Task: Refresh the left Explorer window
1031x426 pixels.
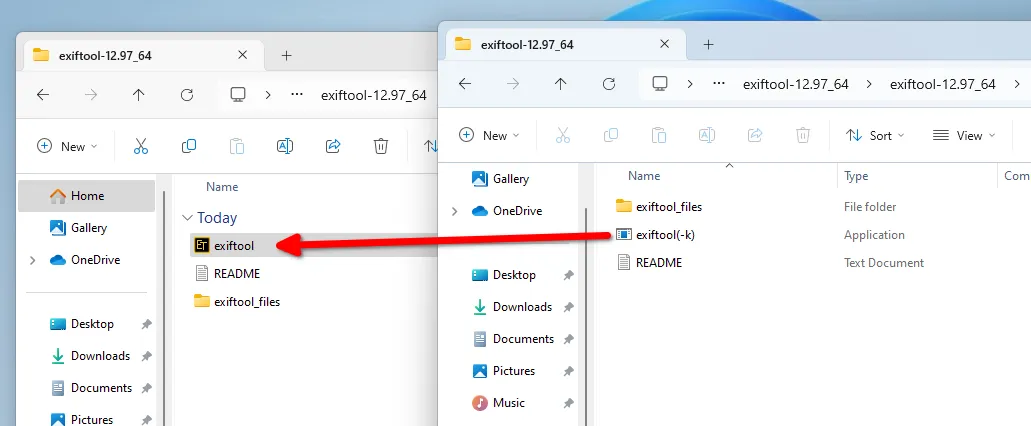Action: 187,95
